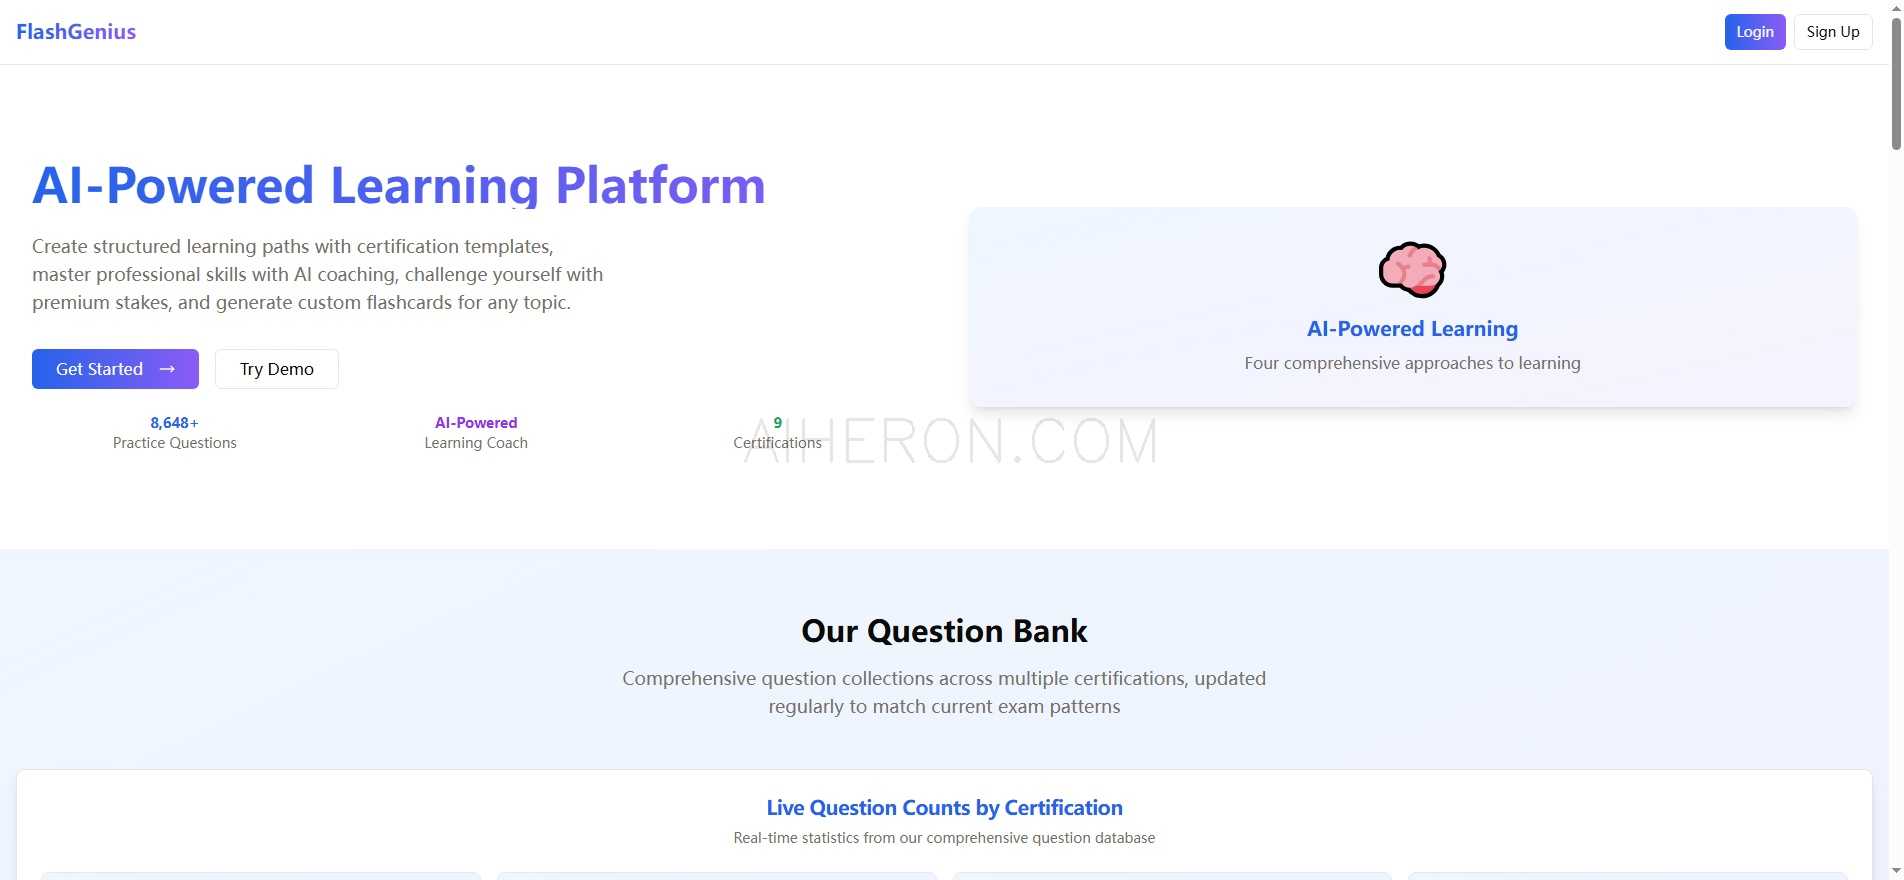1904x880 pixels.
Task: Click the 8,648+ Practice Questions stat
Action: tap(175, 433)
